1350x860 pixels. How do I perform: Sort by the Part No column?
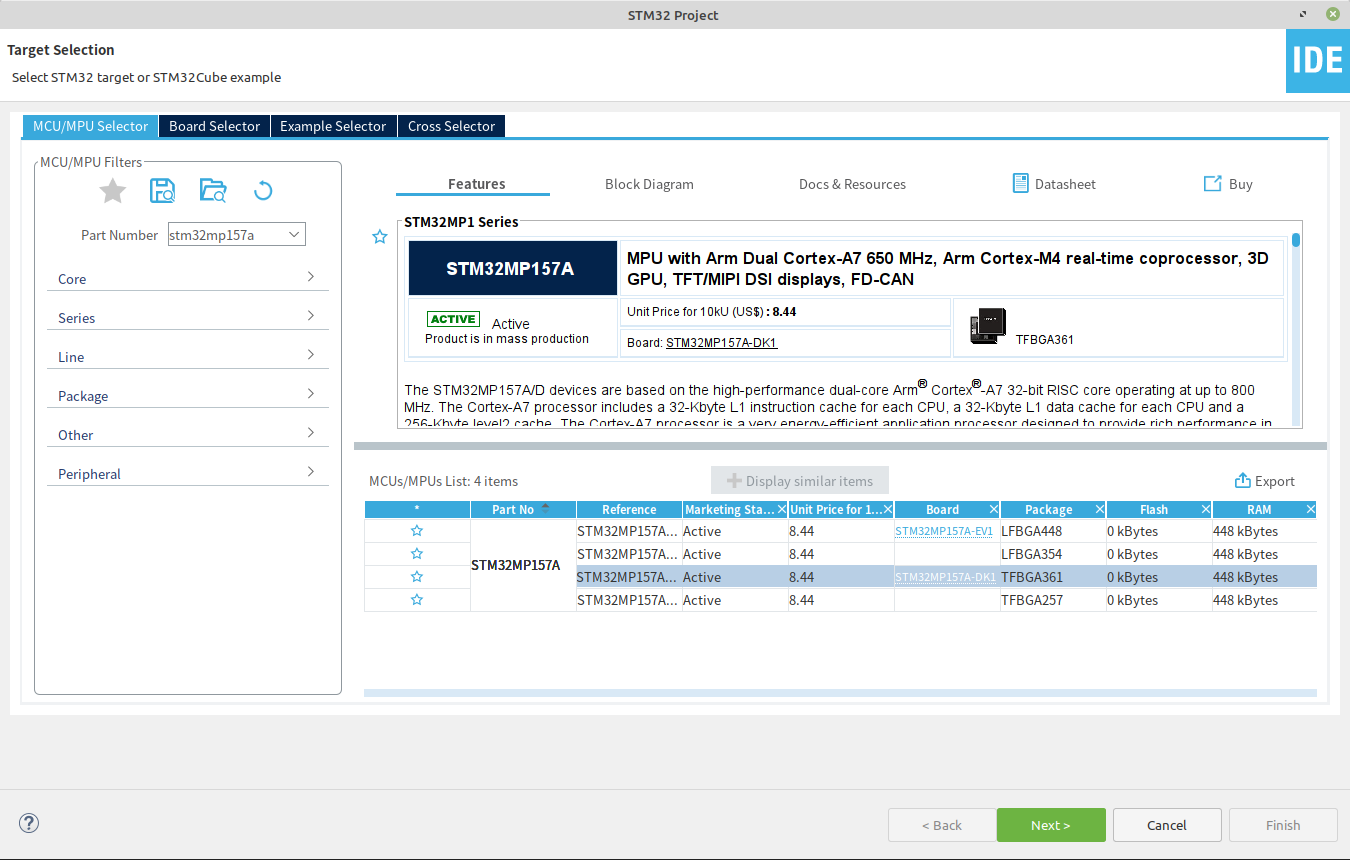(x=523, y=510)
